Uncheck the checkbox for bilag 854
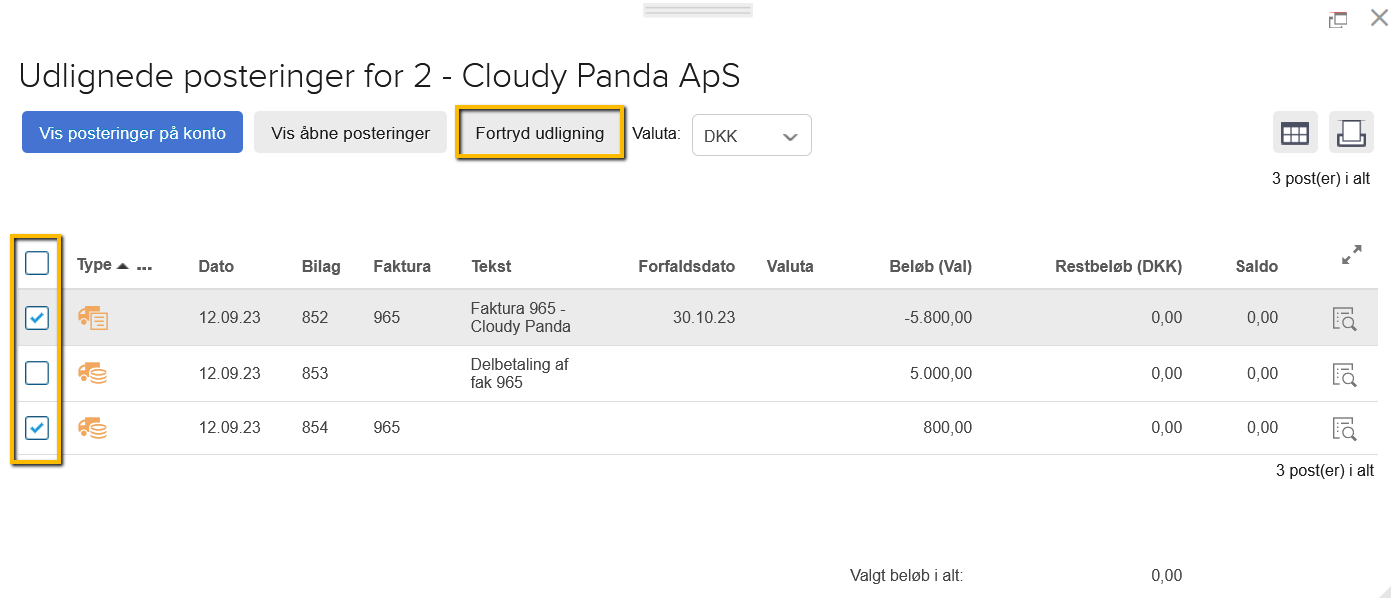The width and height of the screenshot is (1395, 602). (x=37, y=428)
